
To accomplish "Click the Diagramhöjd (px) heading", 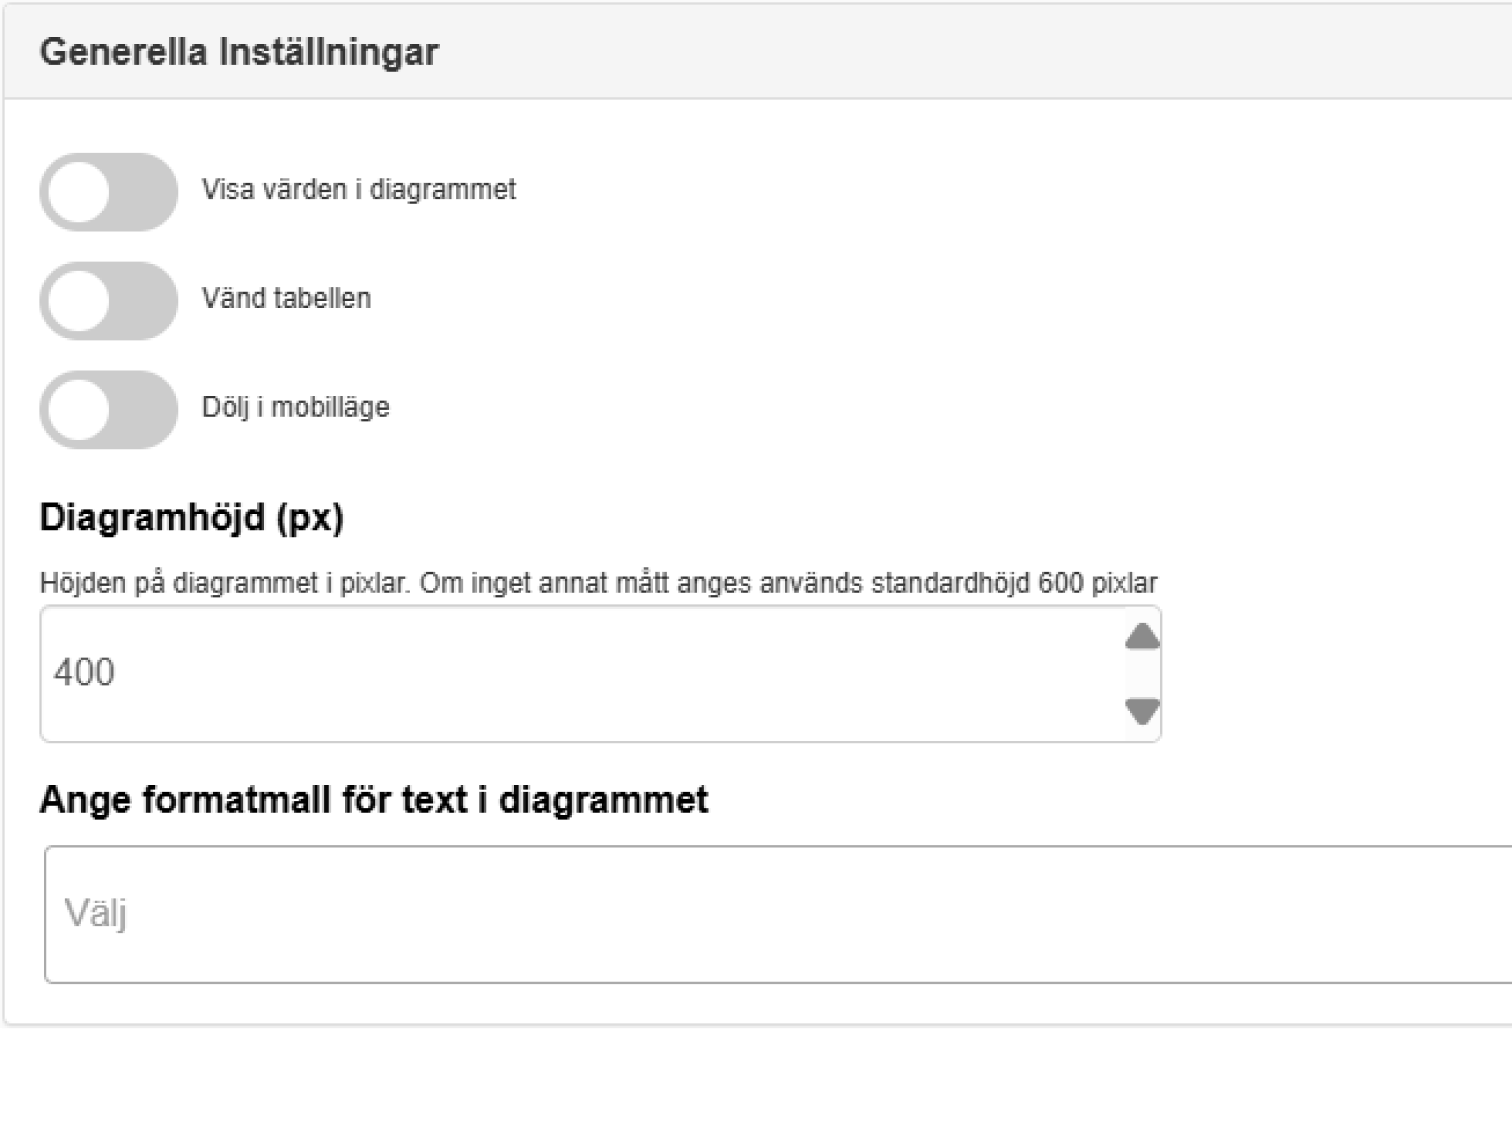I will pos(191,518).
